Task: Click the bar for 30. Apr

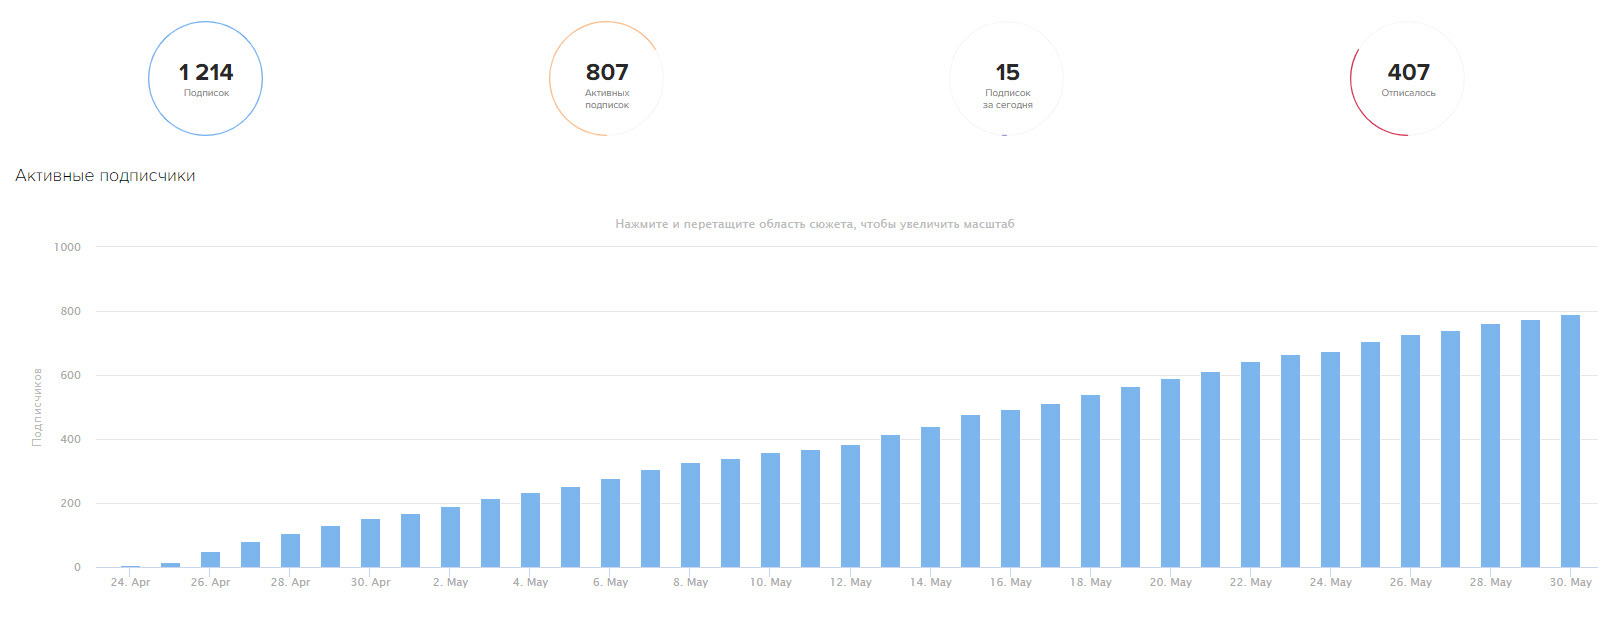Action: (x=370, y=543)
